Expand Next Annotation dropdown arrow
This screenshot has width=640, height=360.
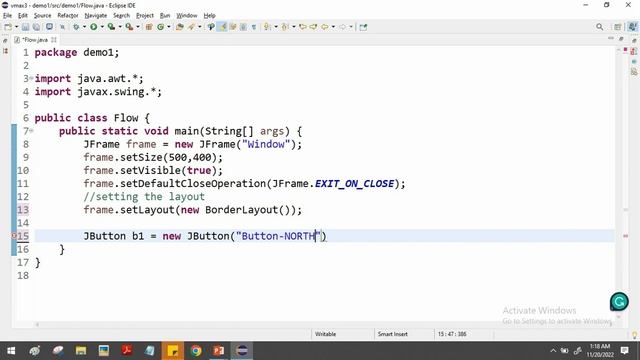pyautogui.click(x=276, y=27)
